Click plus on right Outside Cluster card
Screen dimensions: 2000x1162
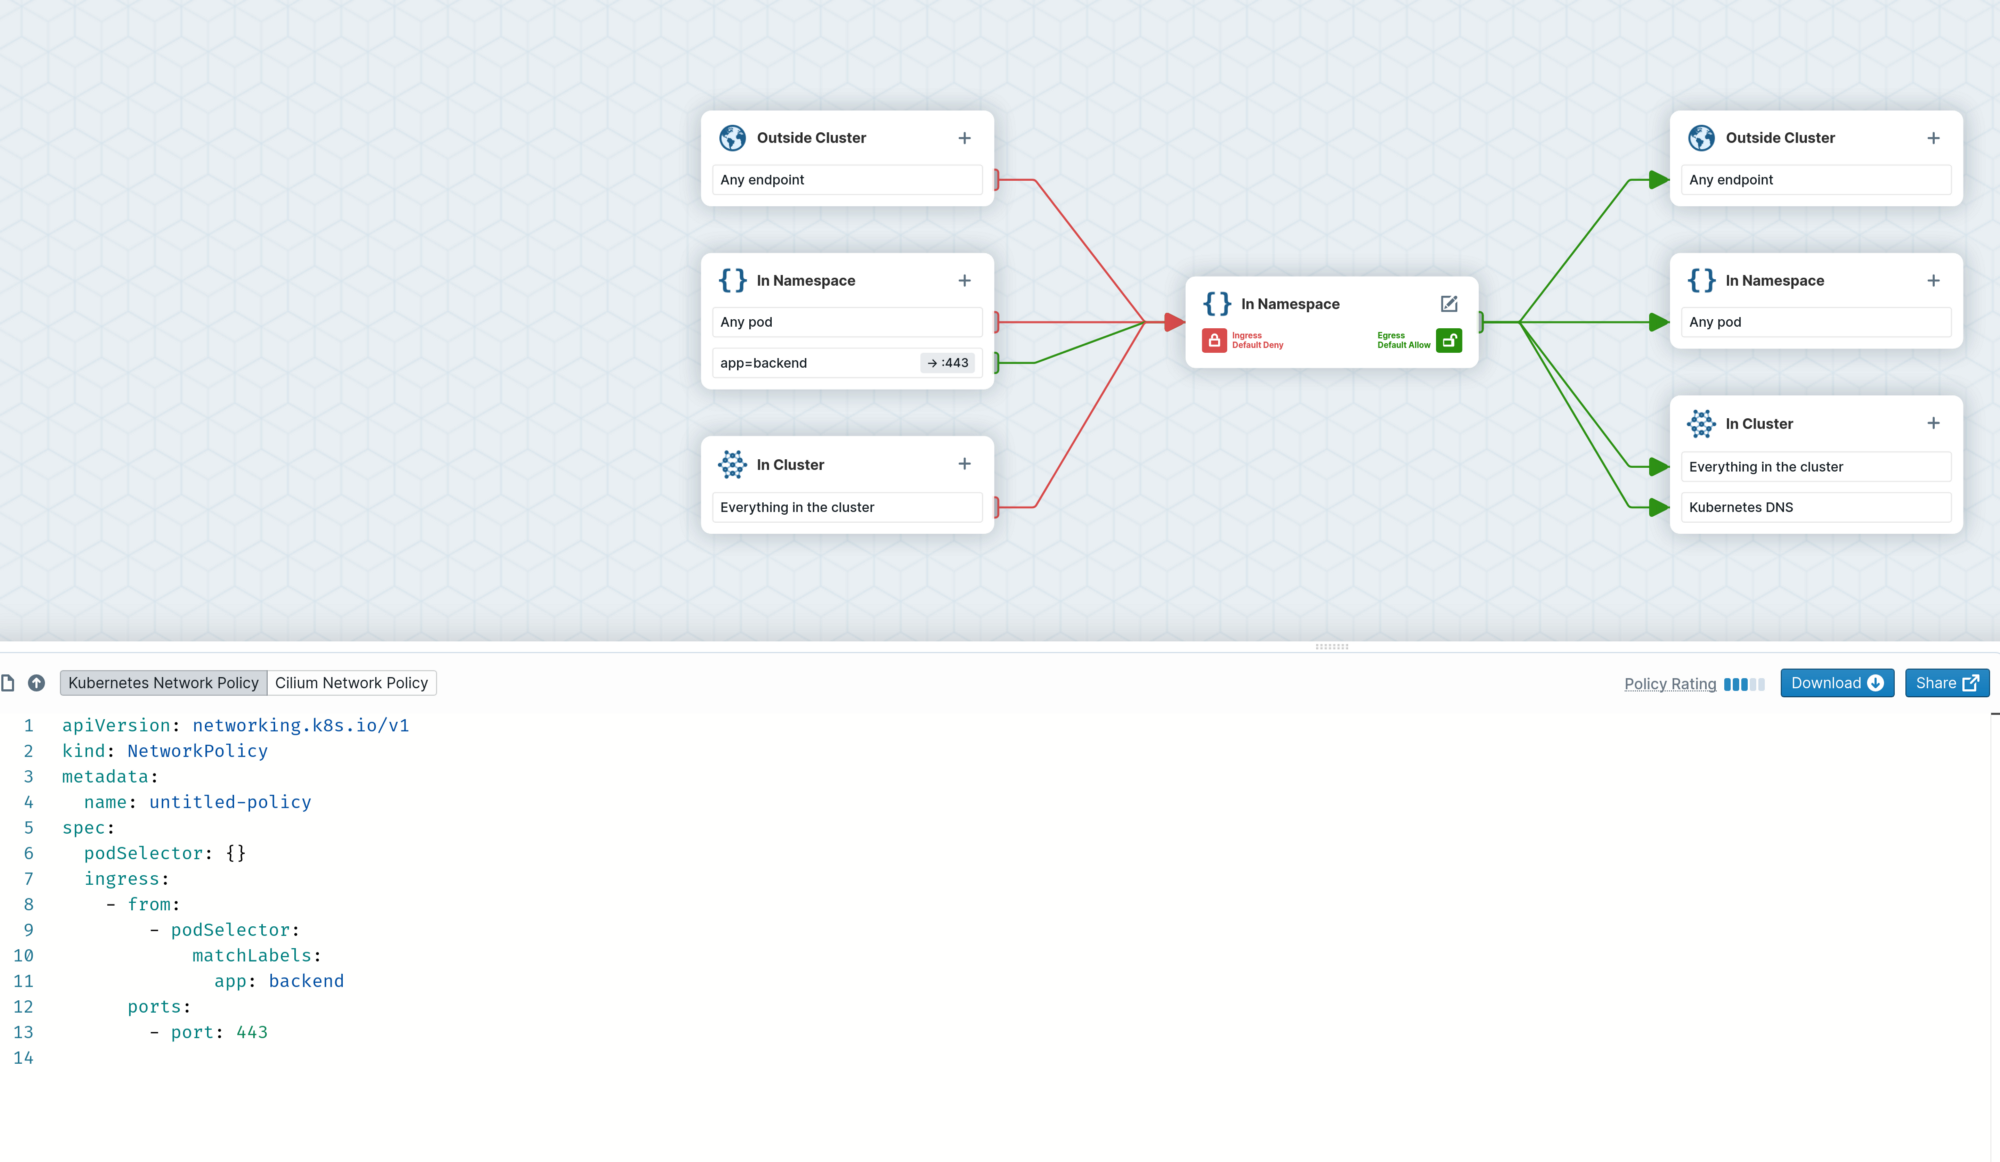pos(1933,138)
